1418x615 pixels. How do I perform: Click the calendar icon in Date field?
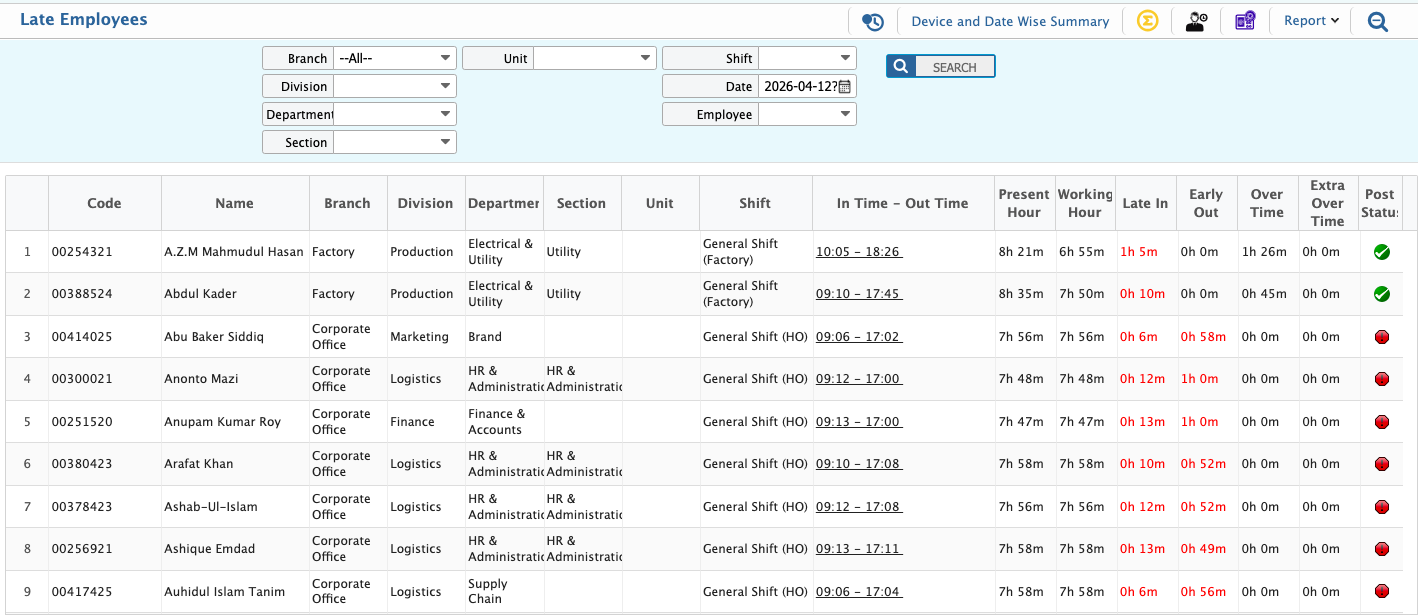[845, 87]
